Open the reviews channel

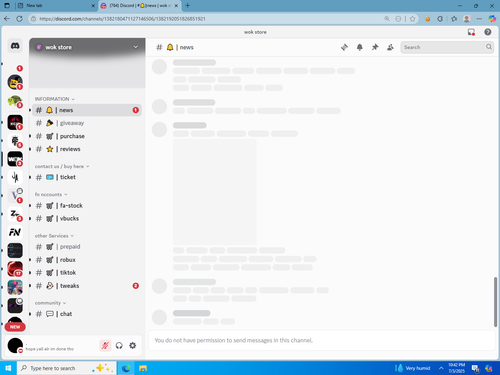coord(87,149)
